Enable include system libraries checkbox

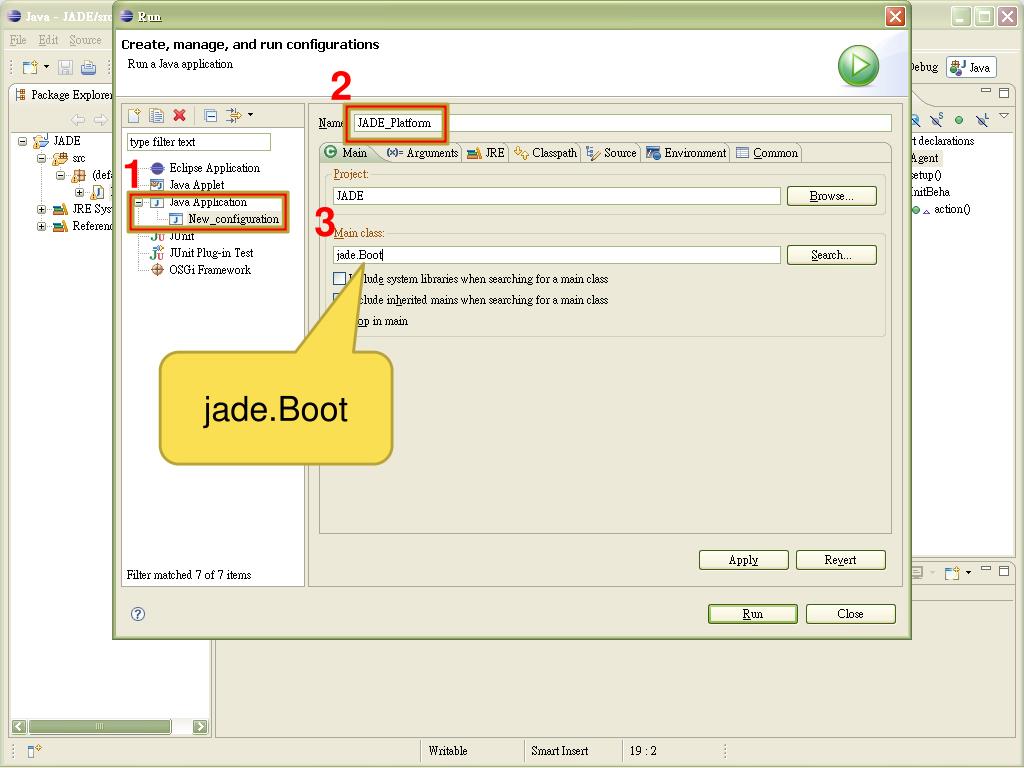point(340,279)
